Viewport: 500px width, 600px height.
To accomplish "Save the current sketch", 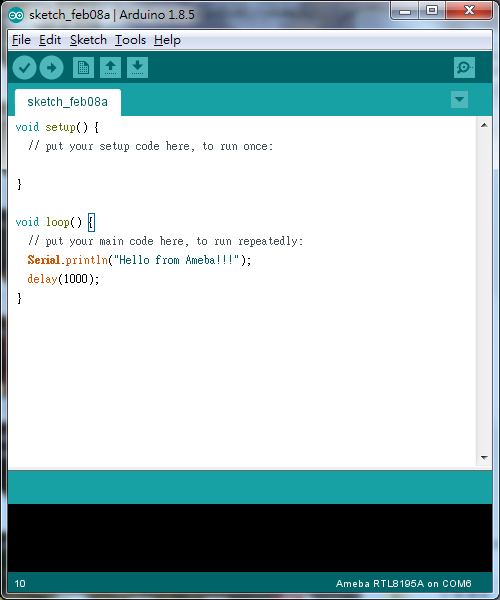I will click(x=137, y=68).
